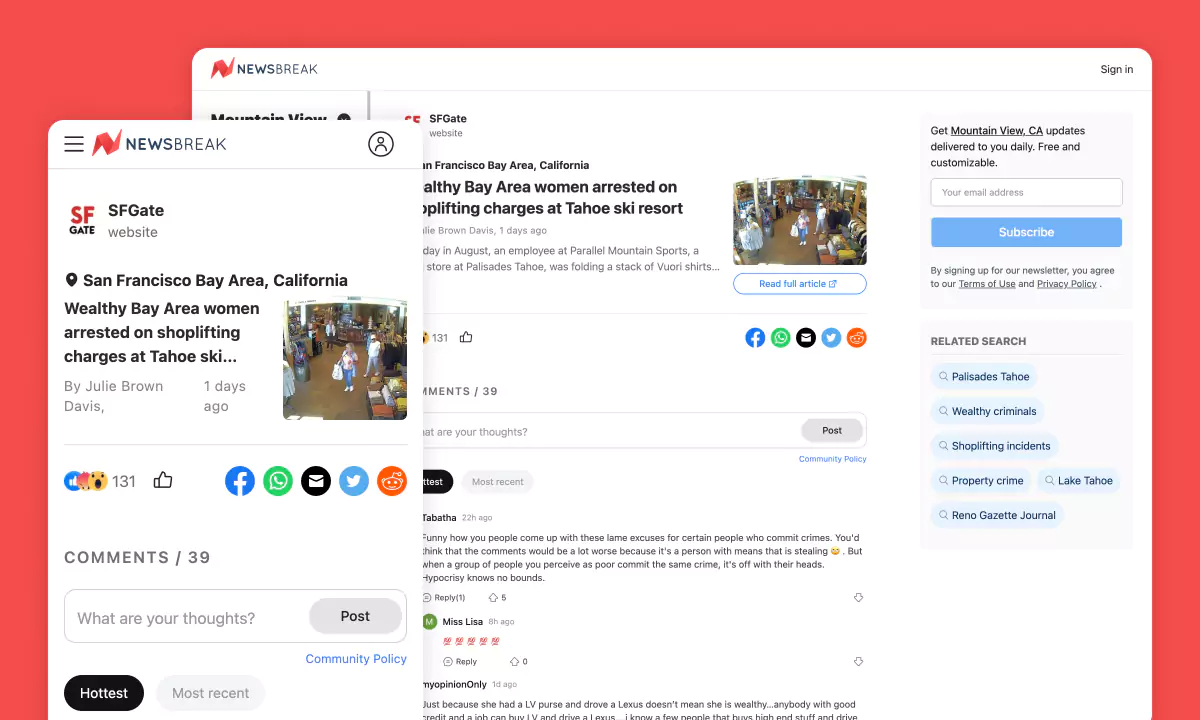Select the Hottest comments tab in mobile view
The height and width of the screenshot is (720, 1200).
104,693
